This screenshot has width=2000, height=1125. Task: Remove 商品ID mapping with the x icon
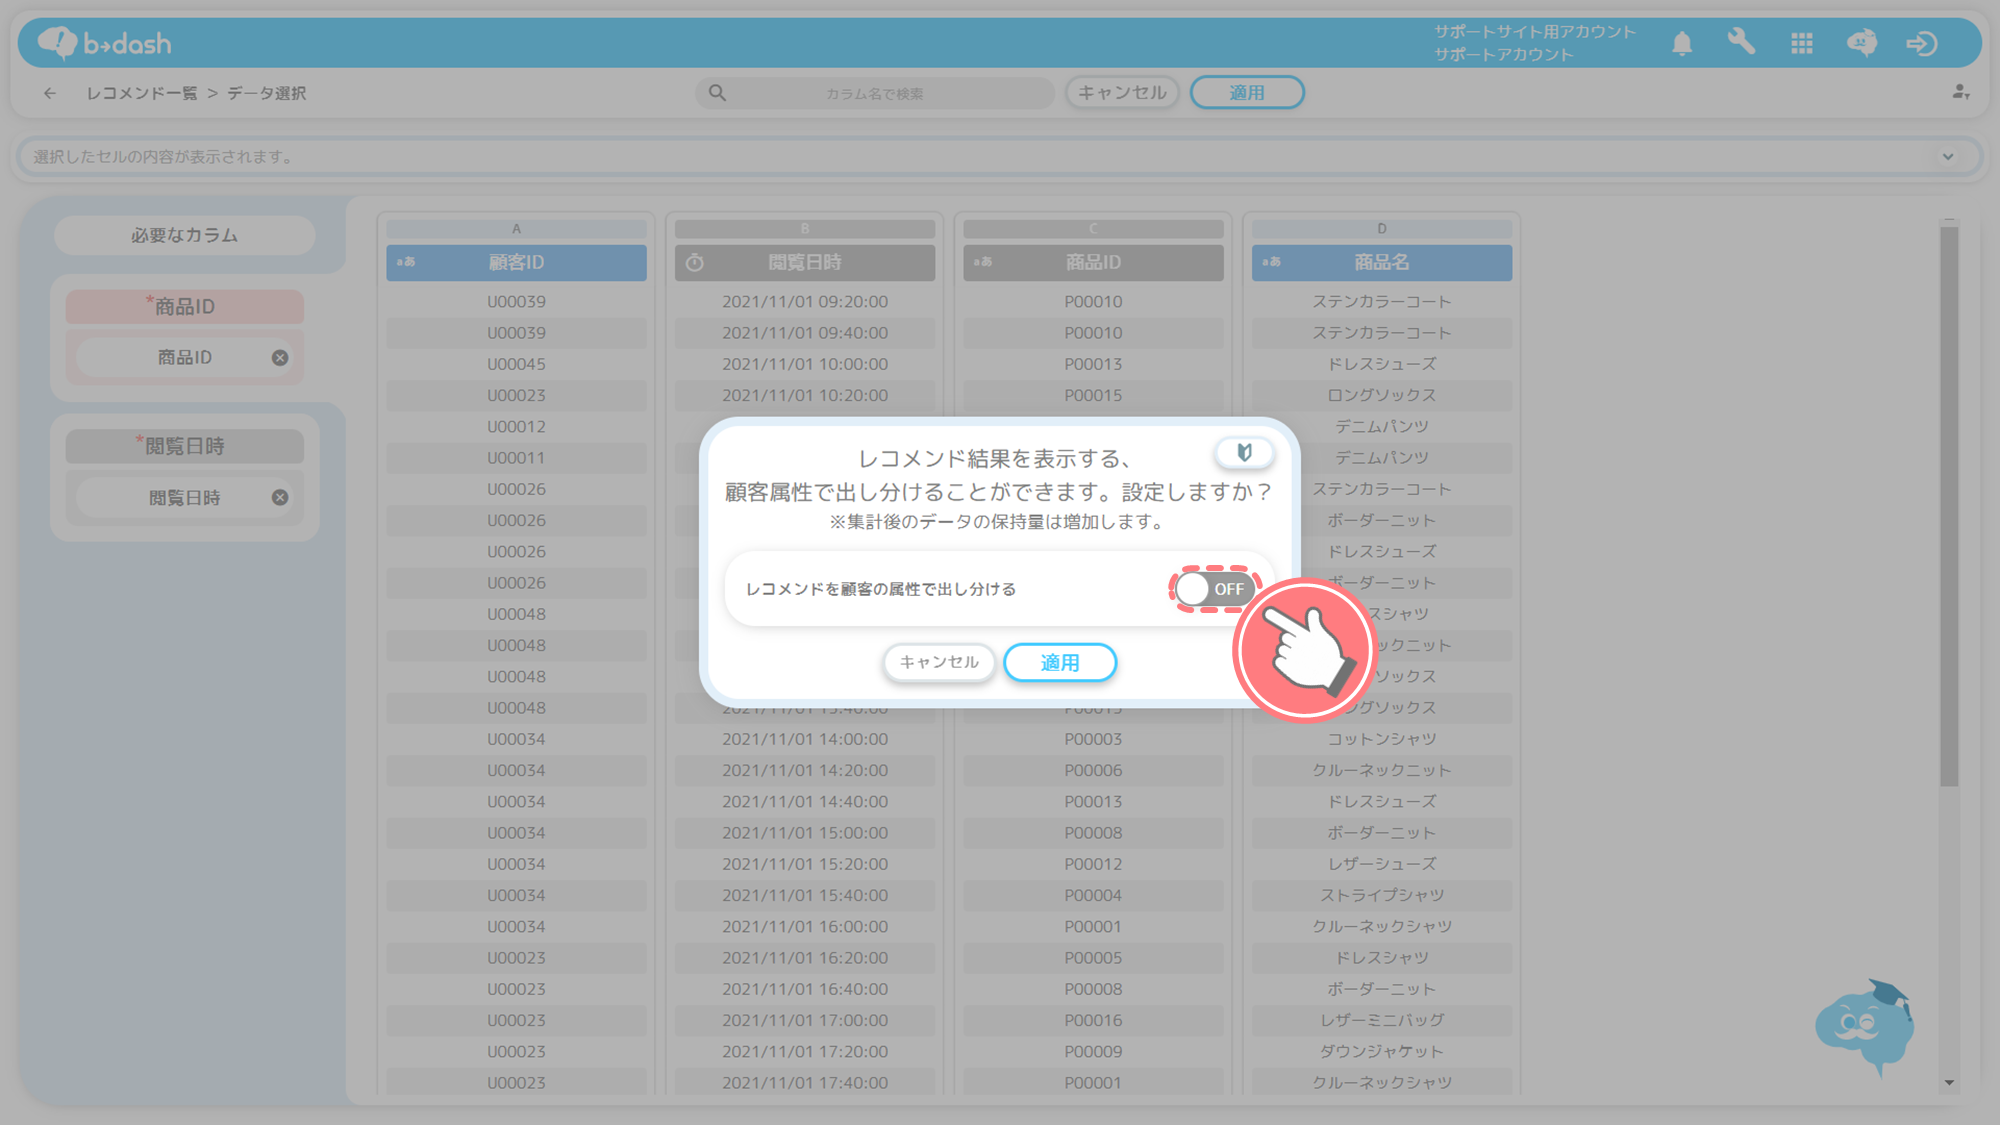click(x=280, y=358)
